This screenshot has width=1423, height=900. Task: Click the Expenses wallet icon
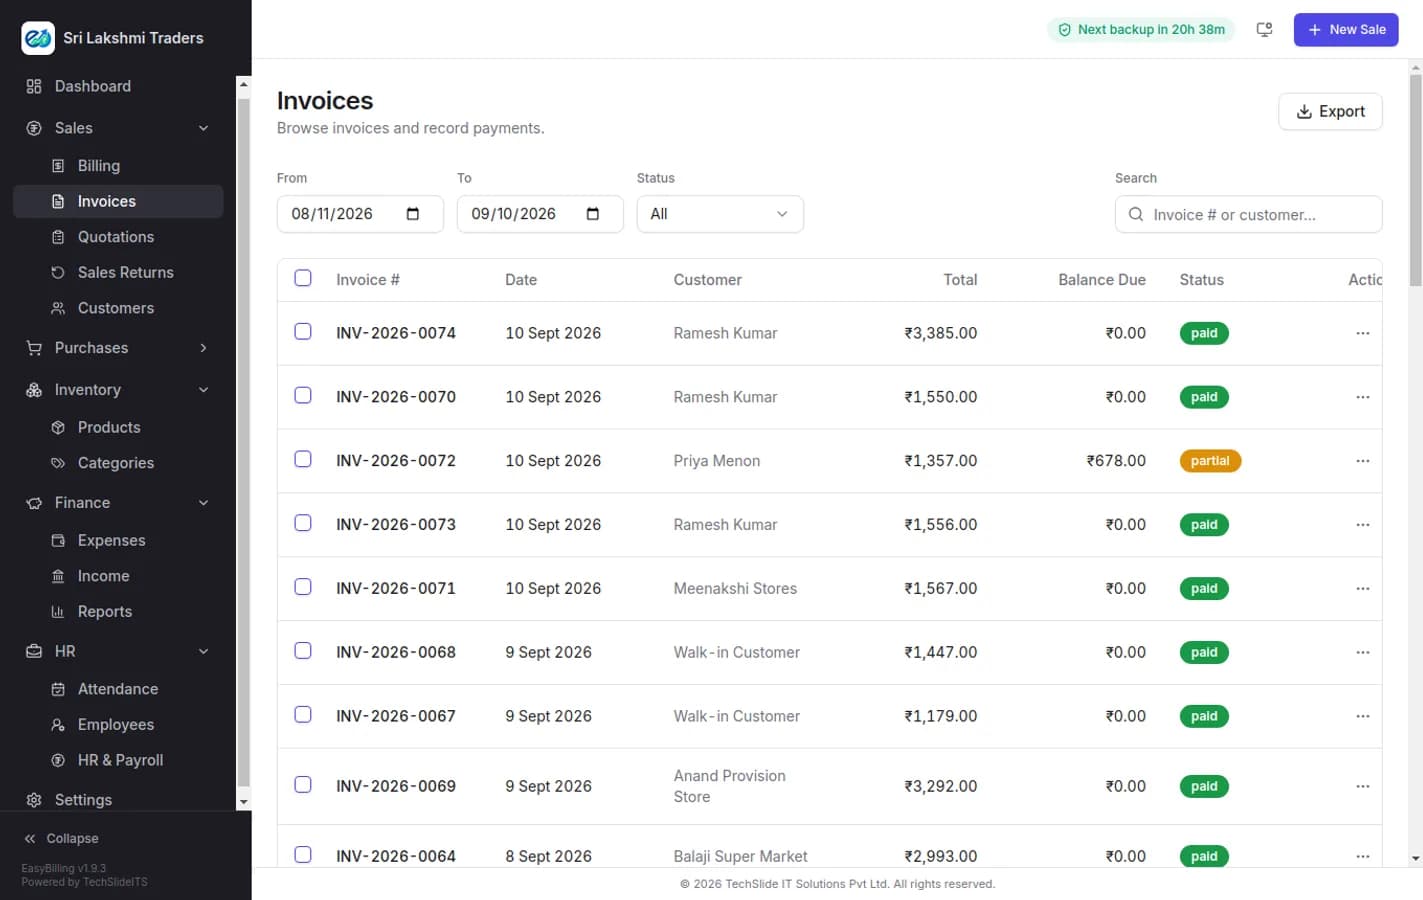(x=58, y=540)
